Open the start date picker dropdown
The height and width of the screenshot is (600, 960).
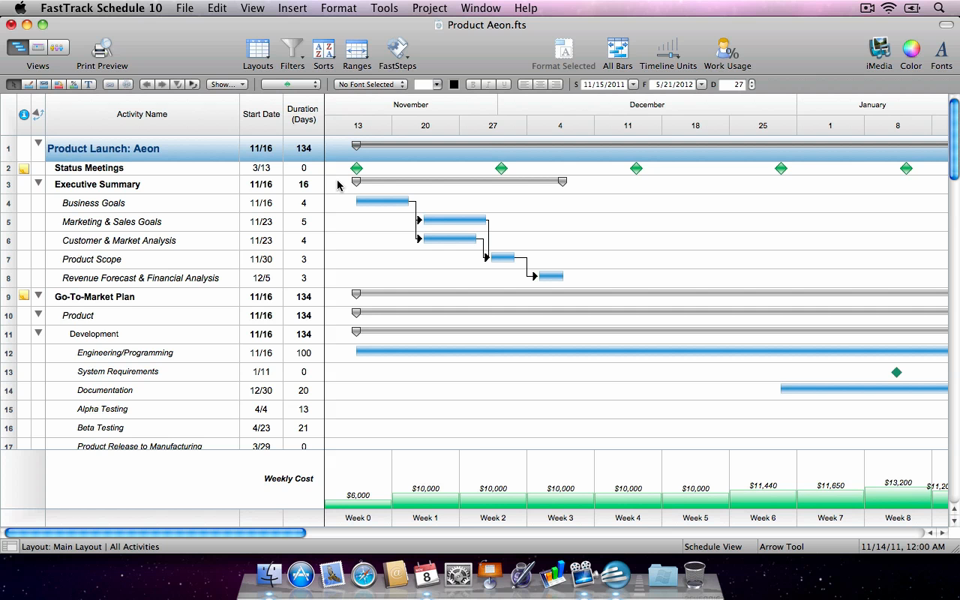(x=633, y=84)
